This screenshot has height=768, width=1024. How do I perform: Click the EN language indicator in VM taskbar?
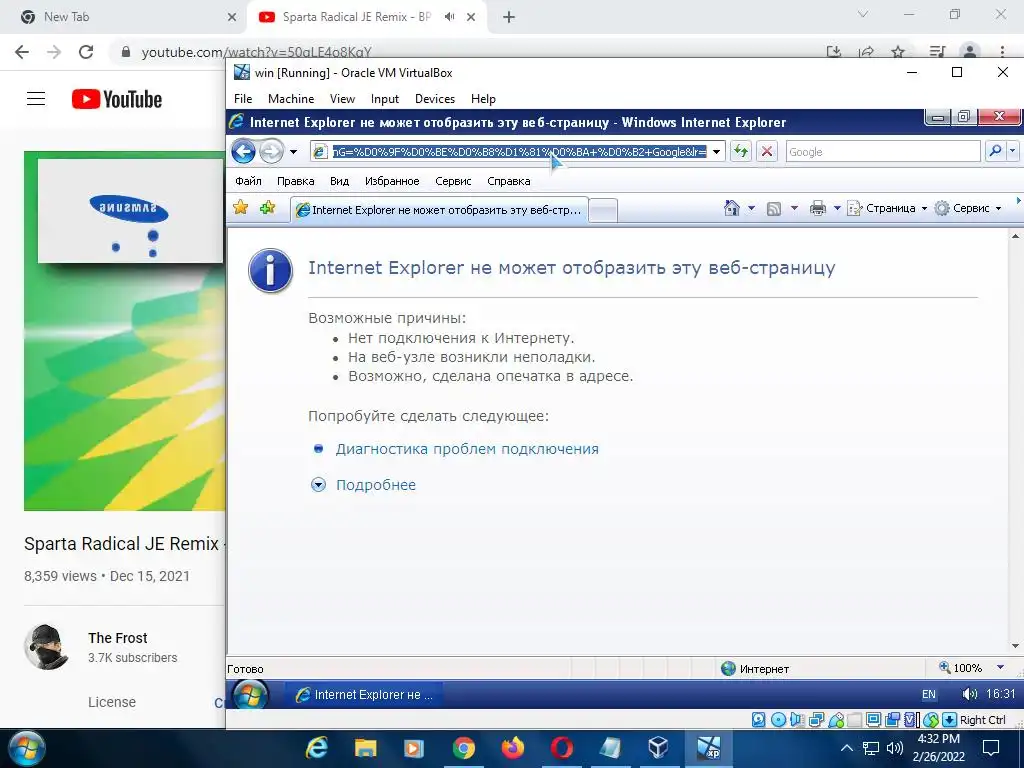tap(929, 694)
